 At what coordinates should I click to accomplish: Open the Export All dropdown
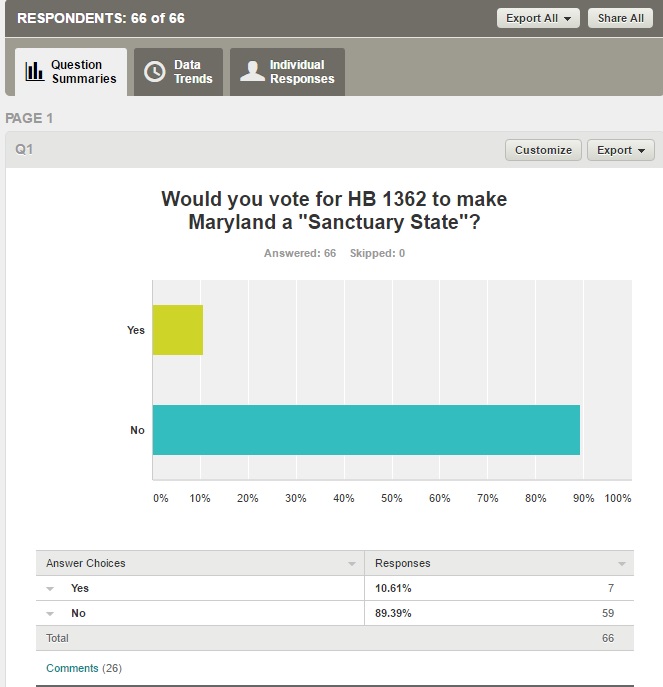click(x=538, y=18)
